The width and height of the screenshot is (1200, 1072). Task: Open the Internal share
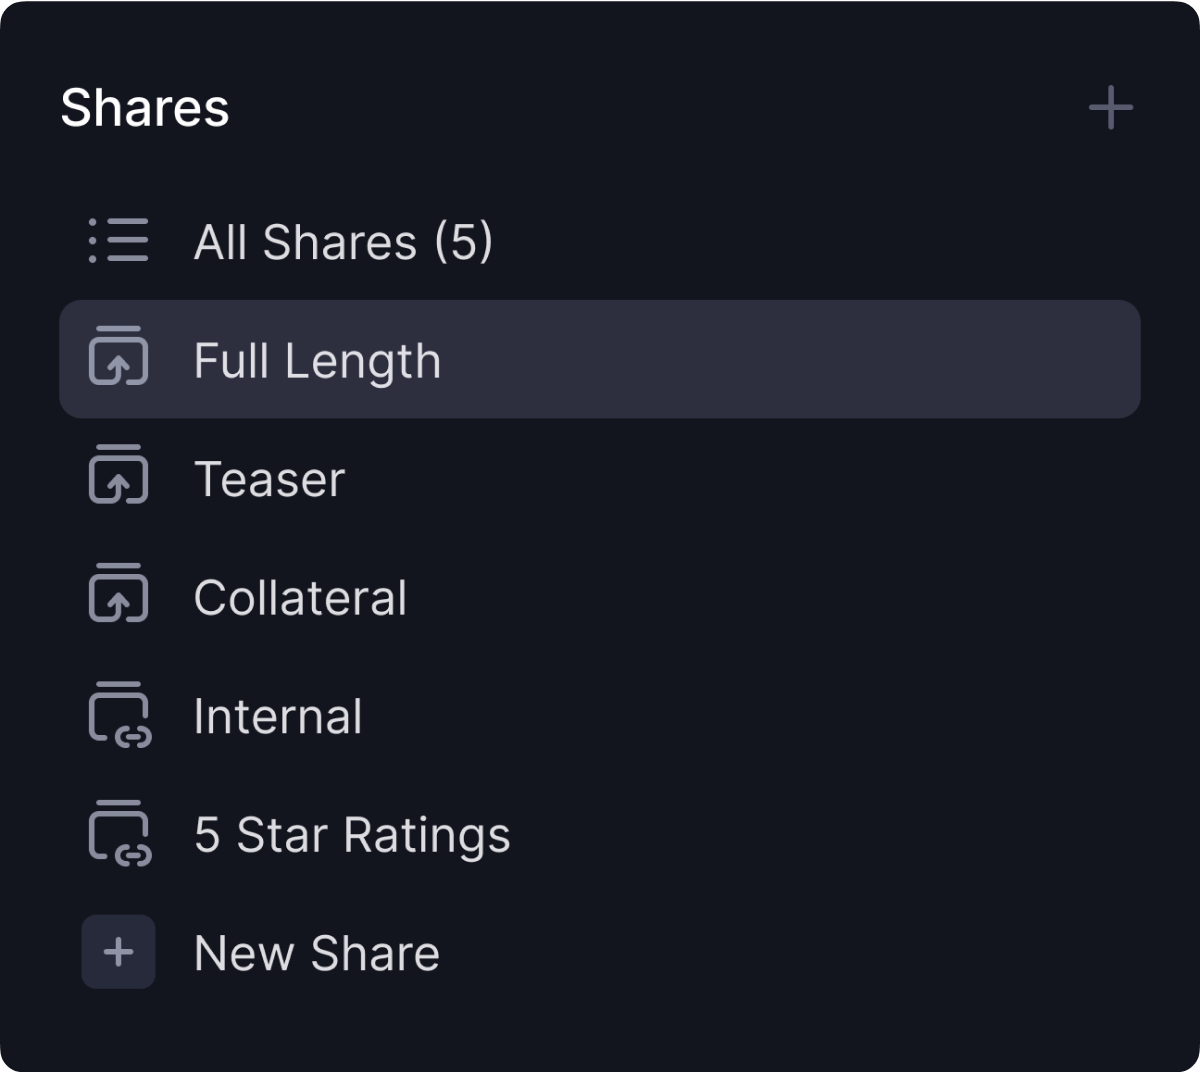click(x=280, y=715)
